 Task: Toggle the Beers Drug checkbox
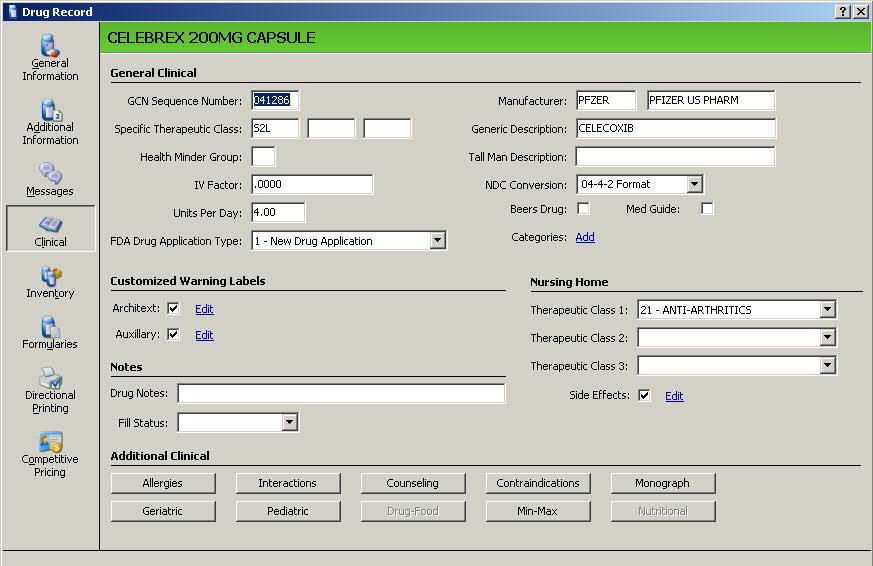[x=583, y=209]
